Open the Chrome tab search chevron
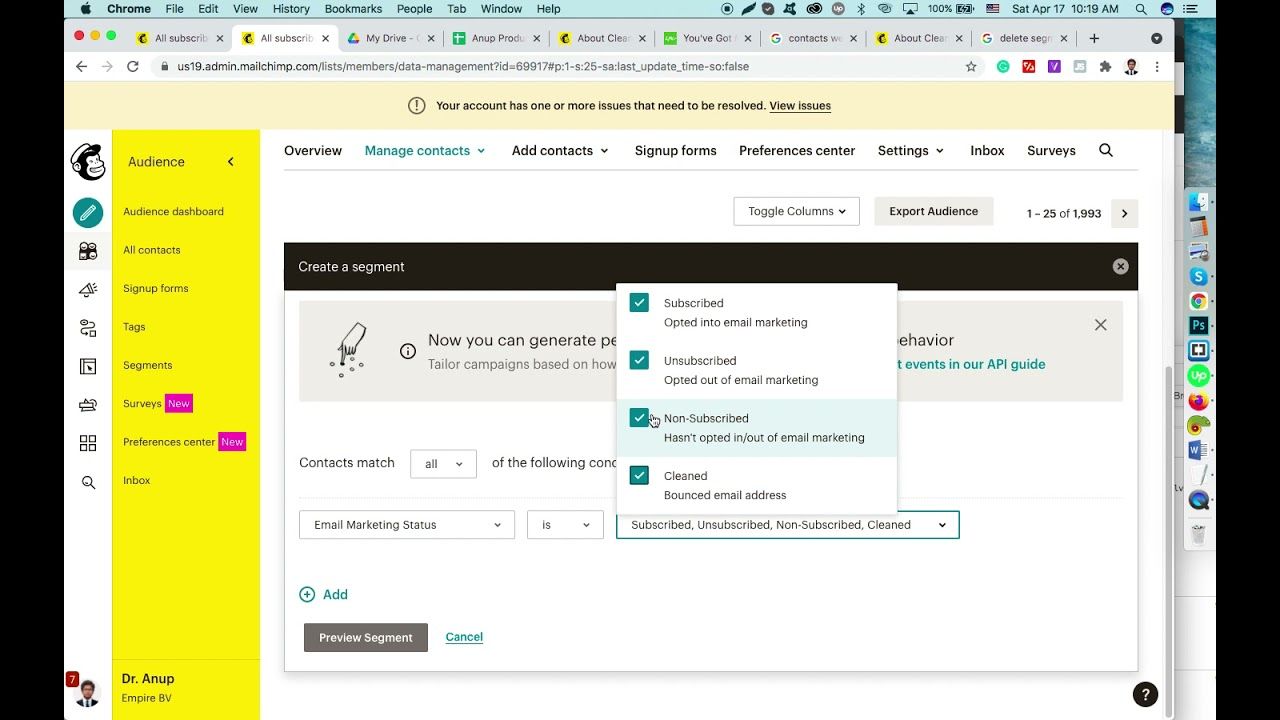Image resolution: width=1280 pixels, height=720 pixels. click(1156, 38)
